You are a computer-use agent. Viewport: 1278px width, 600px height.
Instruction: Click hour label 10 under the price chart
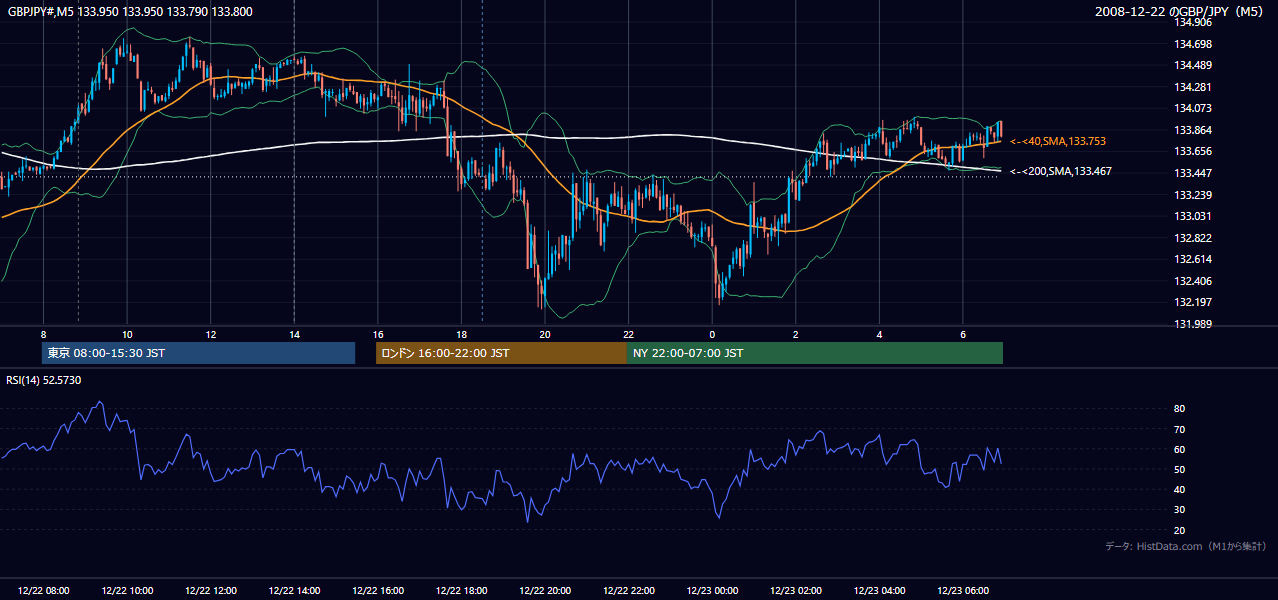[x=127, y=334]
